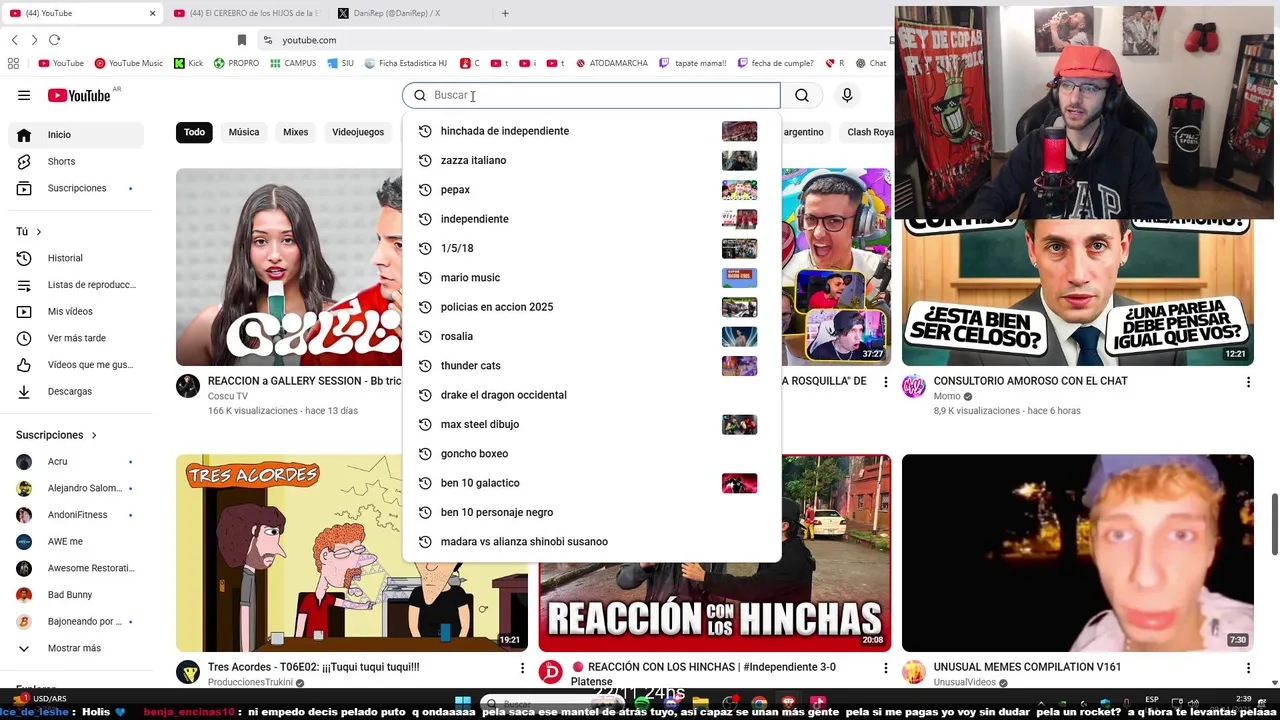The image size is (1280, 720).
Task: Choose suggestion 'rosalia'
Action: pos(591,336)
